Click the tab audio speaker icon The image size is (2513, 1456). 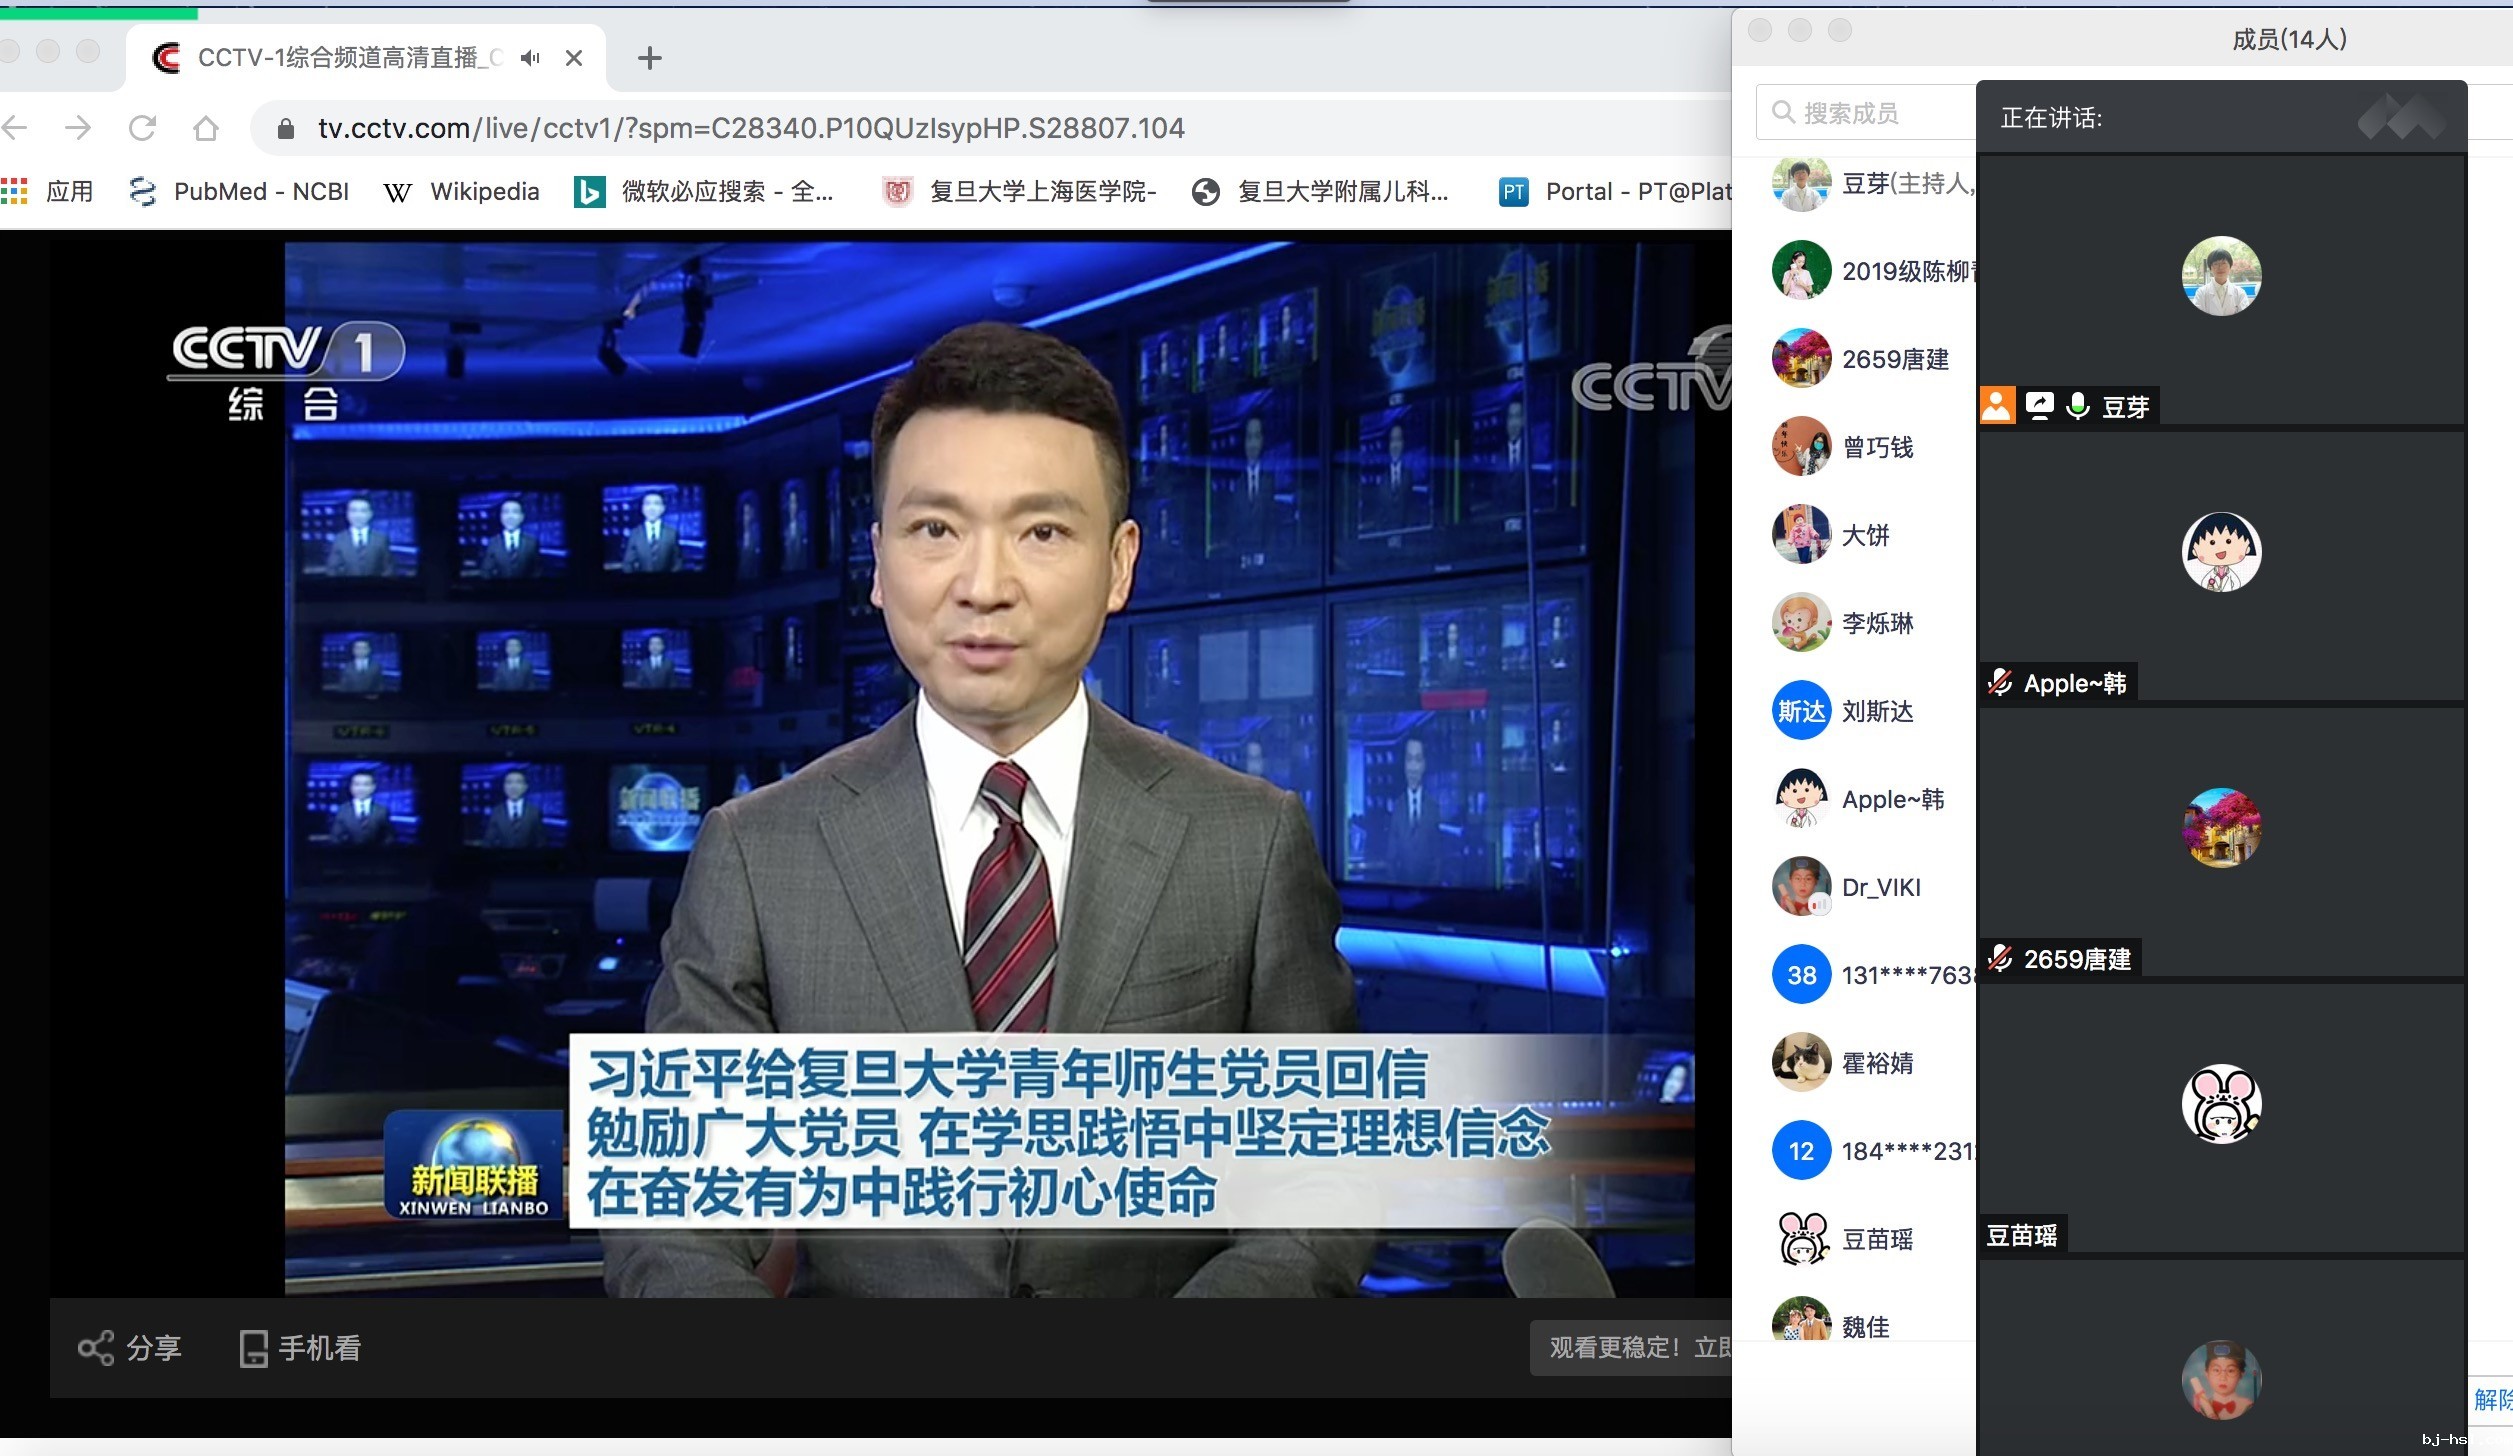pyautogui.click(x=530, y=58)
